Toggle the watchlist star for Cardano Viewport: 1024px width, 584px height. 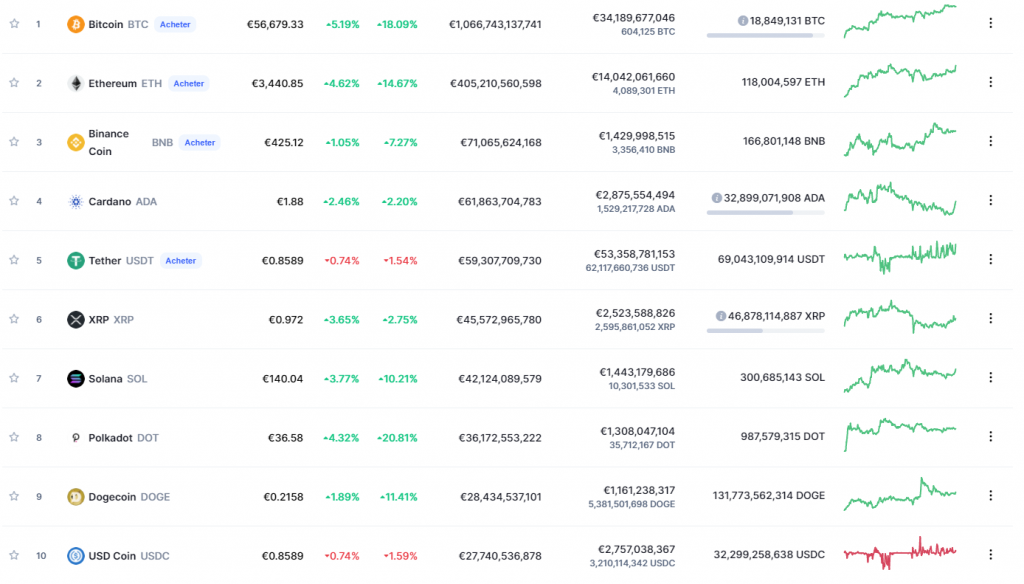coord(14,200)
